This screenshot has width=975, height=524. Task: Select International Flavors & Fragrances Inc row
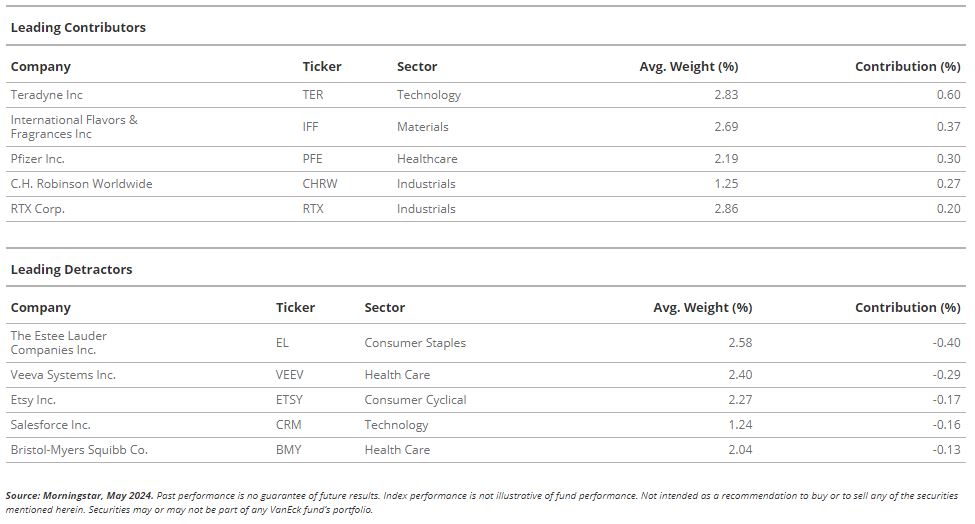[486, 127]
